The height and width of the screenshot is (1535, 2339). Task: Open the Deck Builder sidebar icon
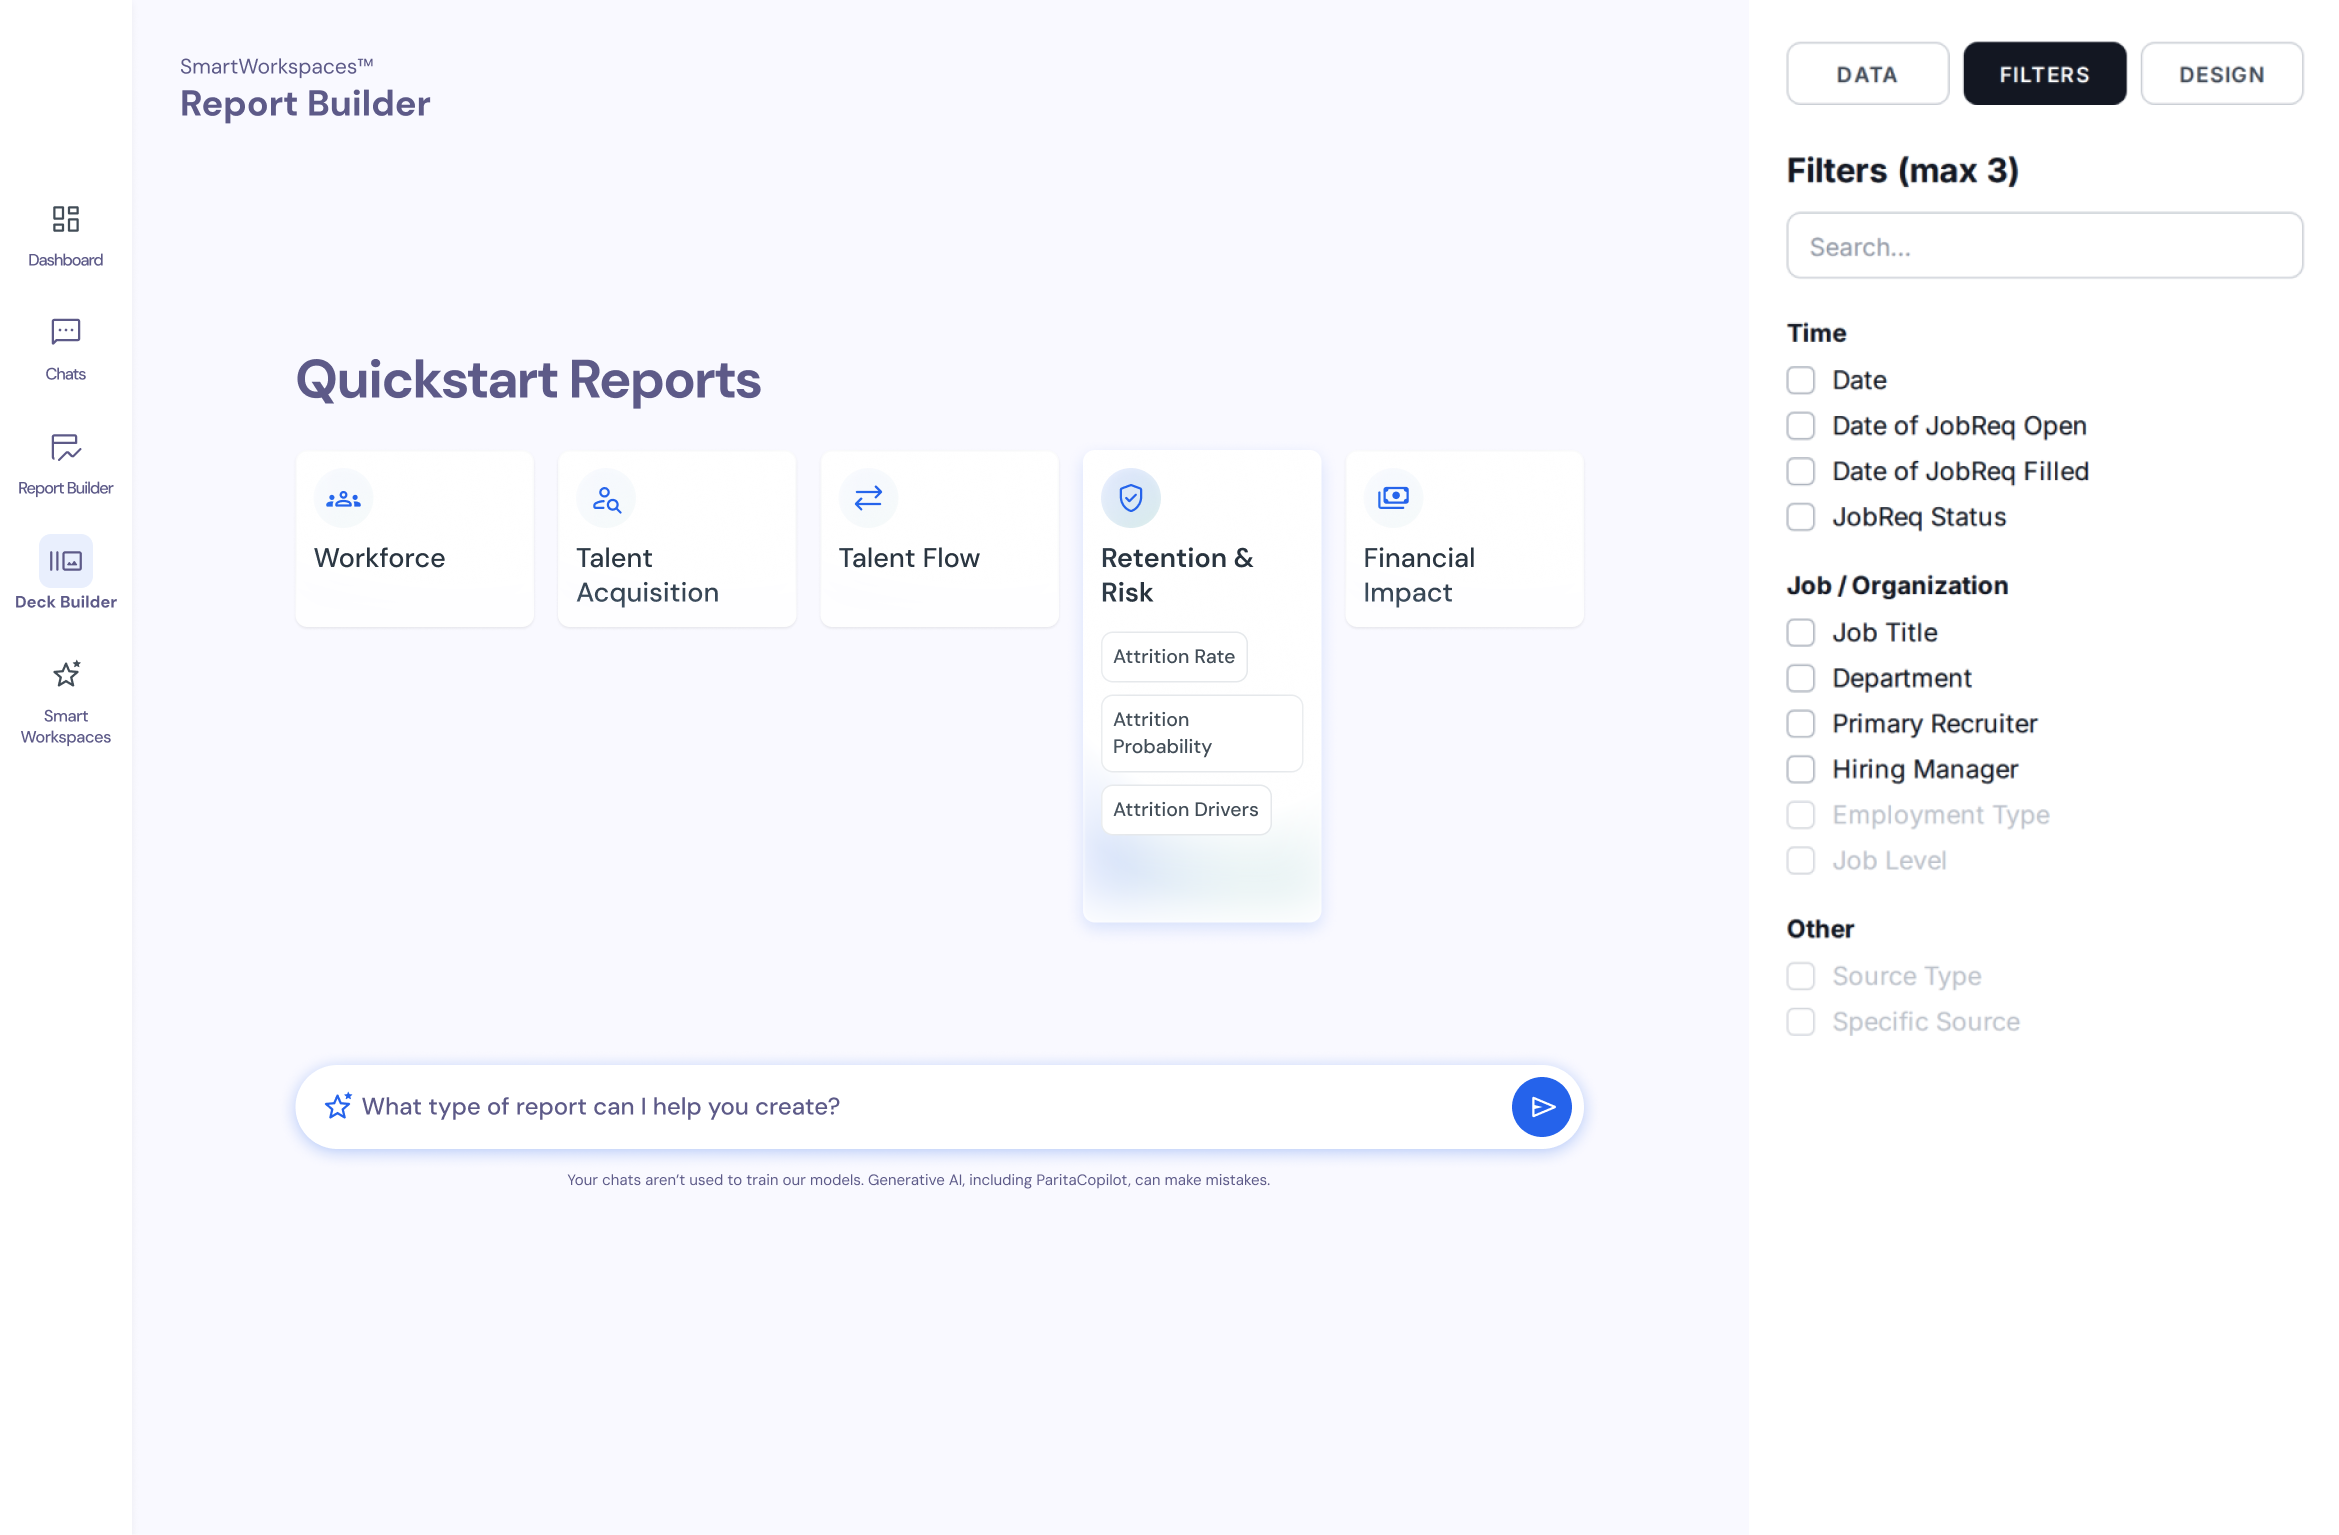pyautogui.click(x=66, y=561)
